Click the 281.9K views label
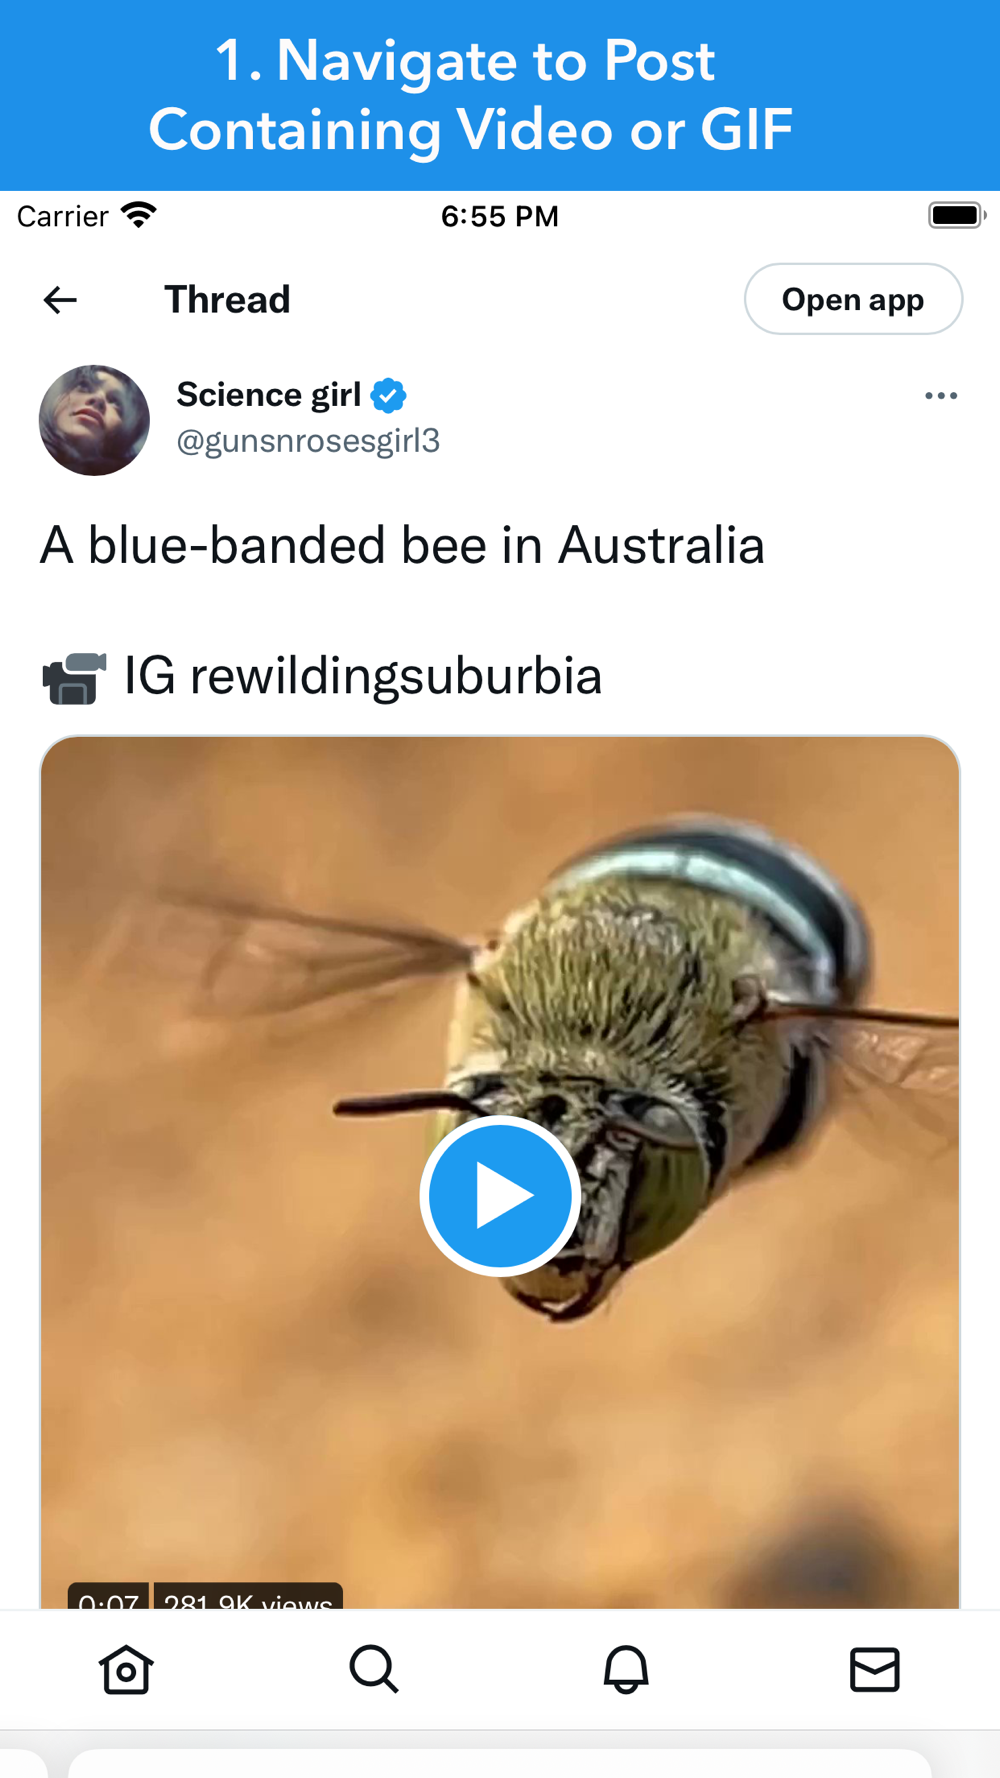1000x1778 pixels. [x=248, y=1596]
